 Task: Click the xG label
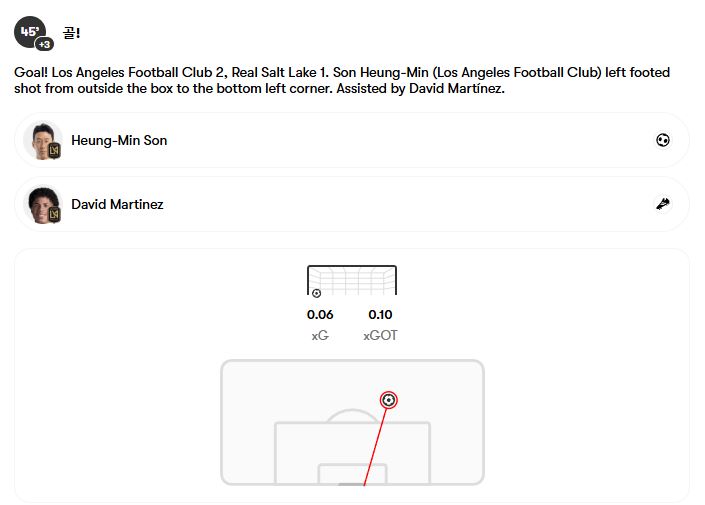pos(320,336)
